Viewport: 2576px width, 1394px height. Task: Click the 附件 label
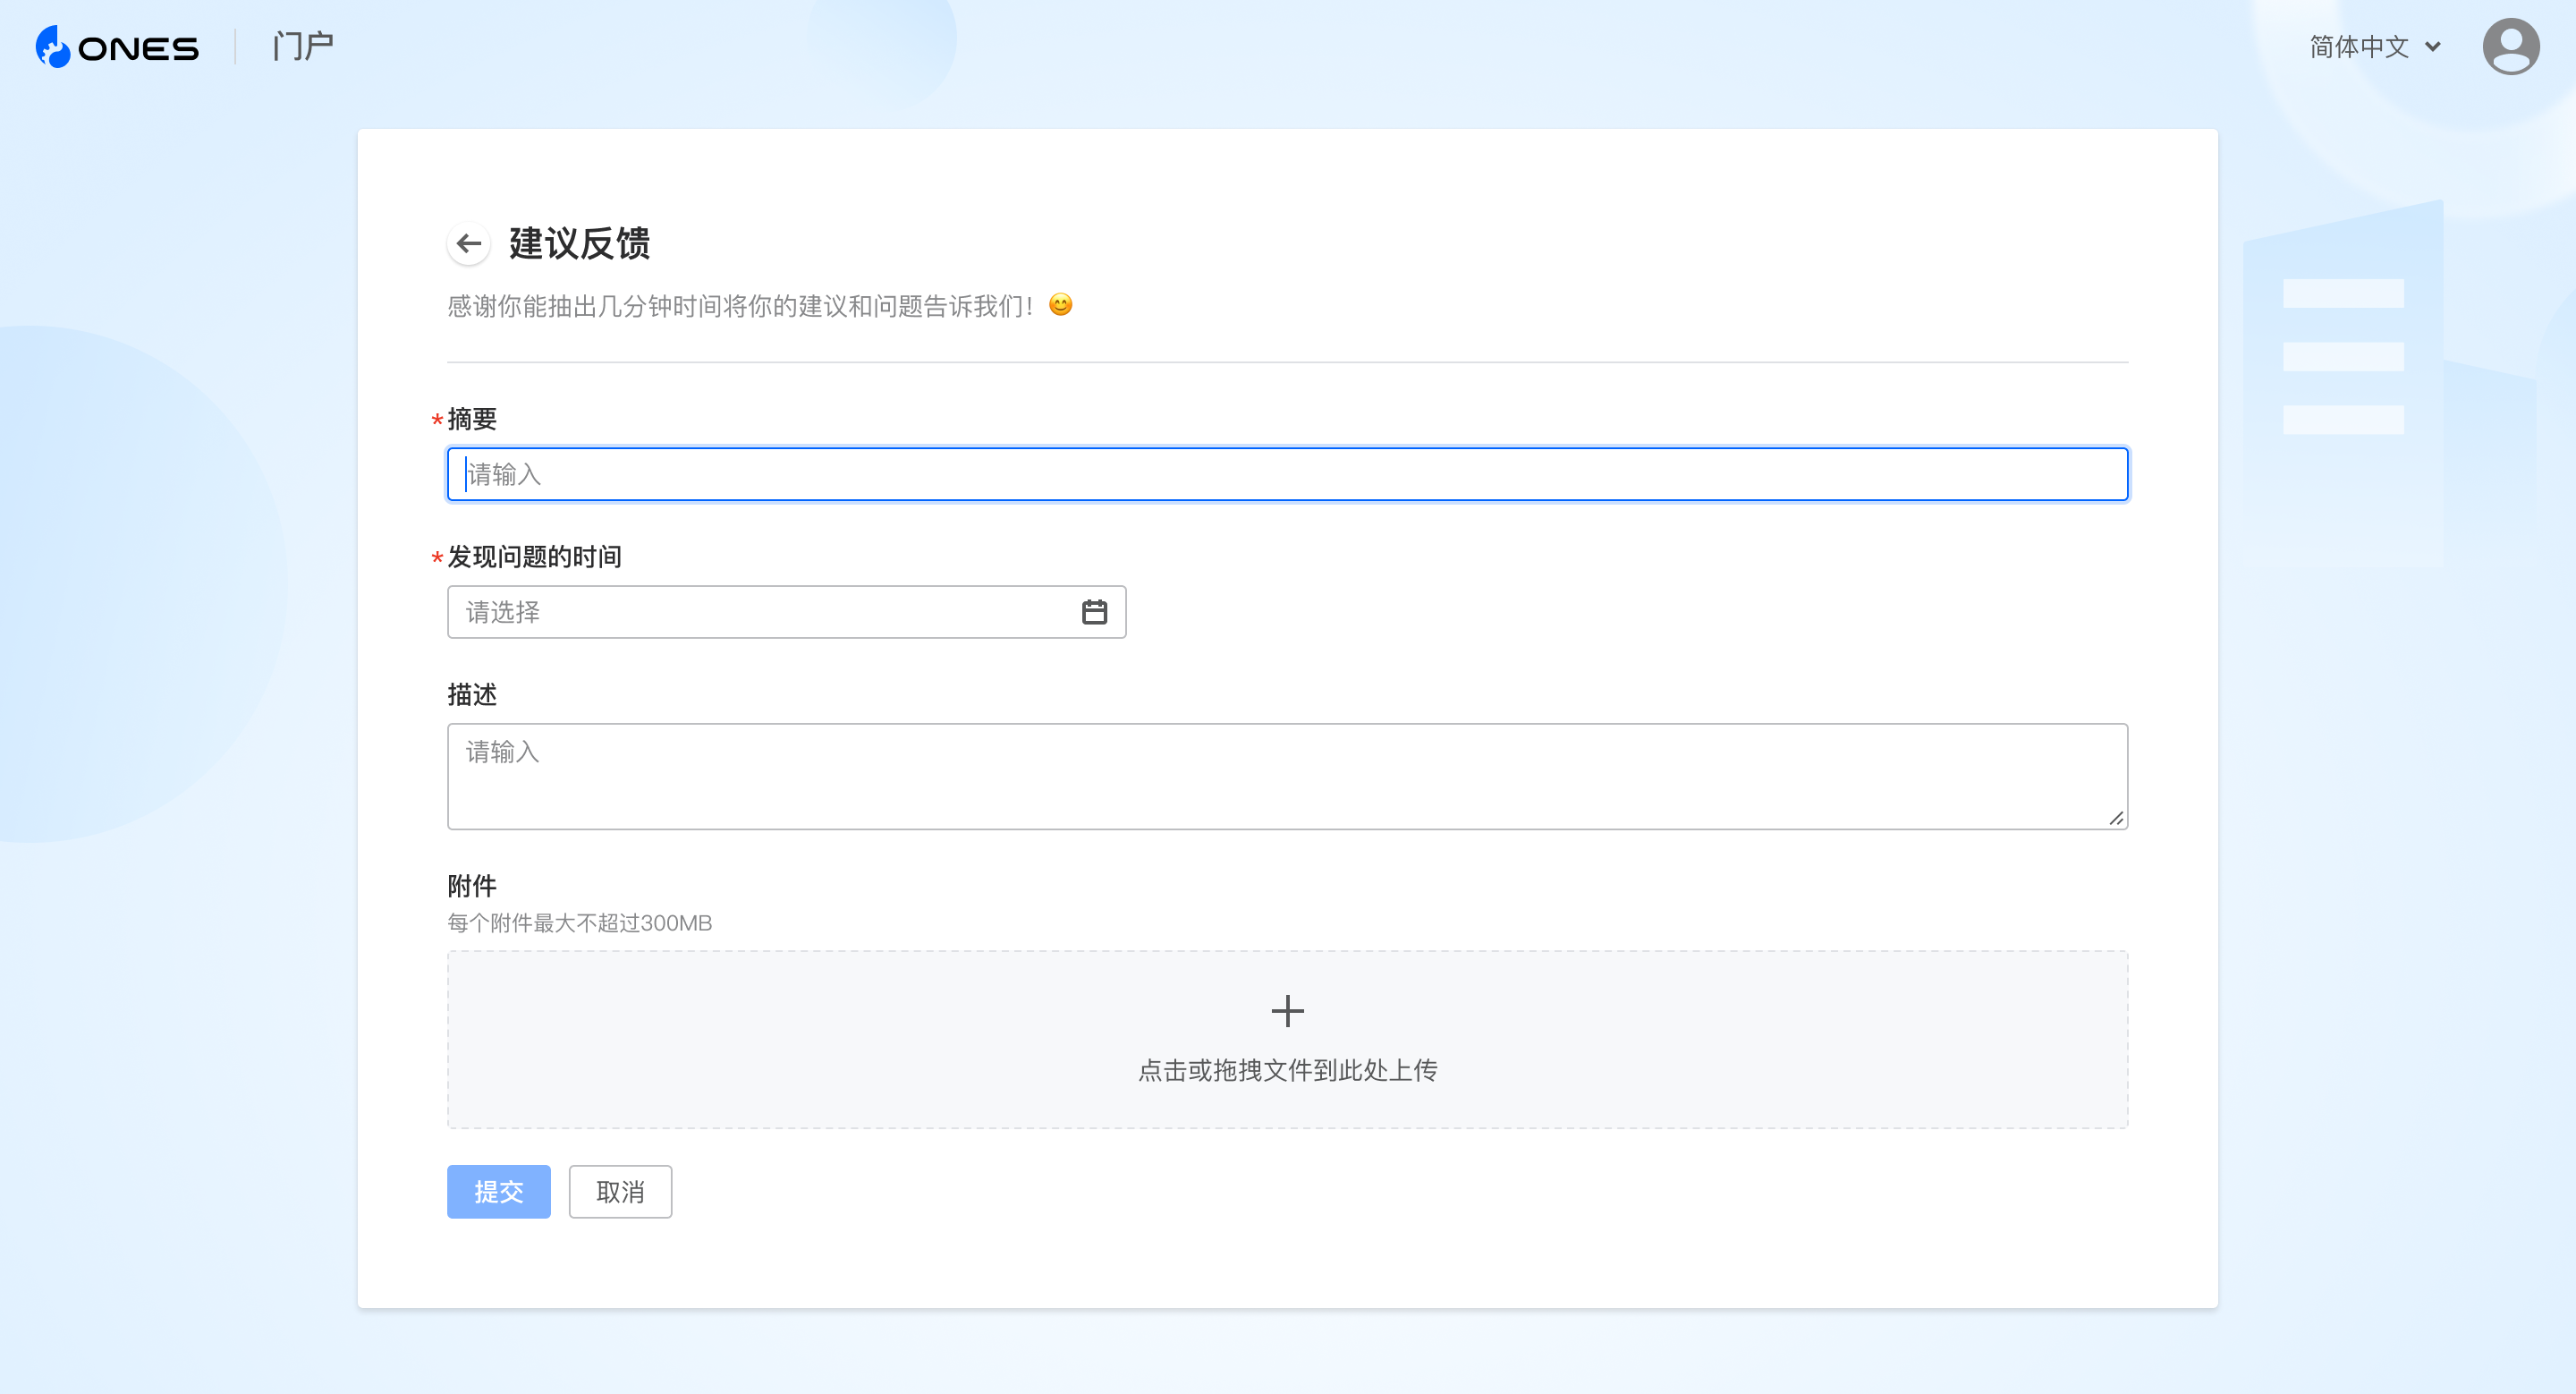coord(472,886)
